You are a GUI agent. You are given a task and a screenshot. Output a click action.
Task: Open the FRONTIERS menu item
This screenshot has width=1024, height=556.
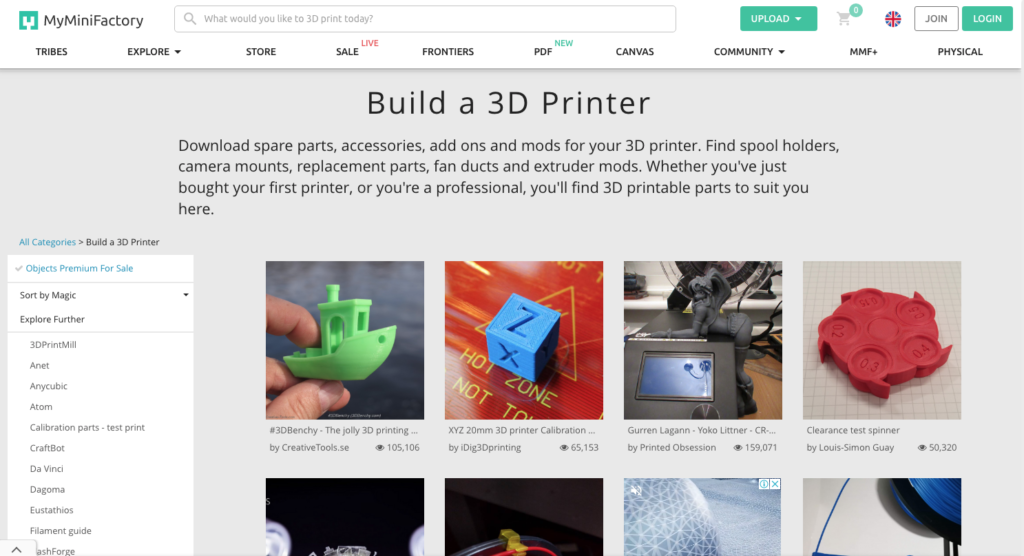[x=448, y=52]
